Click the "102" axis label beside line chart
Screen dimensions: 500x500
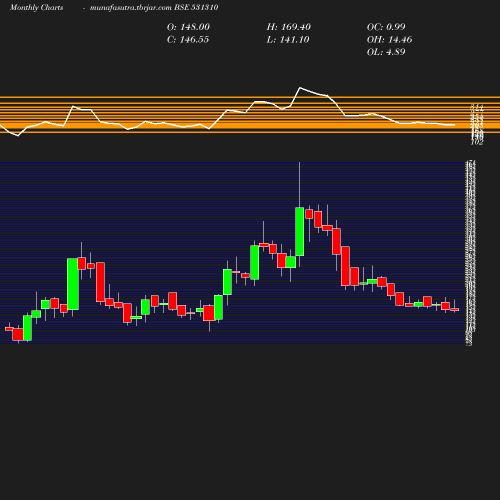(477, 143)
